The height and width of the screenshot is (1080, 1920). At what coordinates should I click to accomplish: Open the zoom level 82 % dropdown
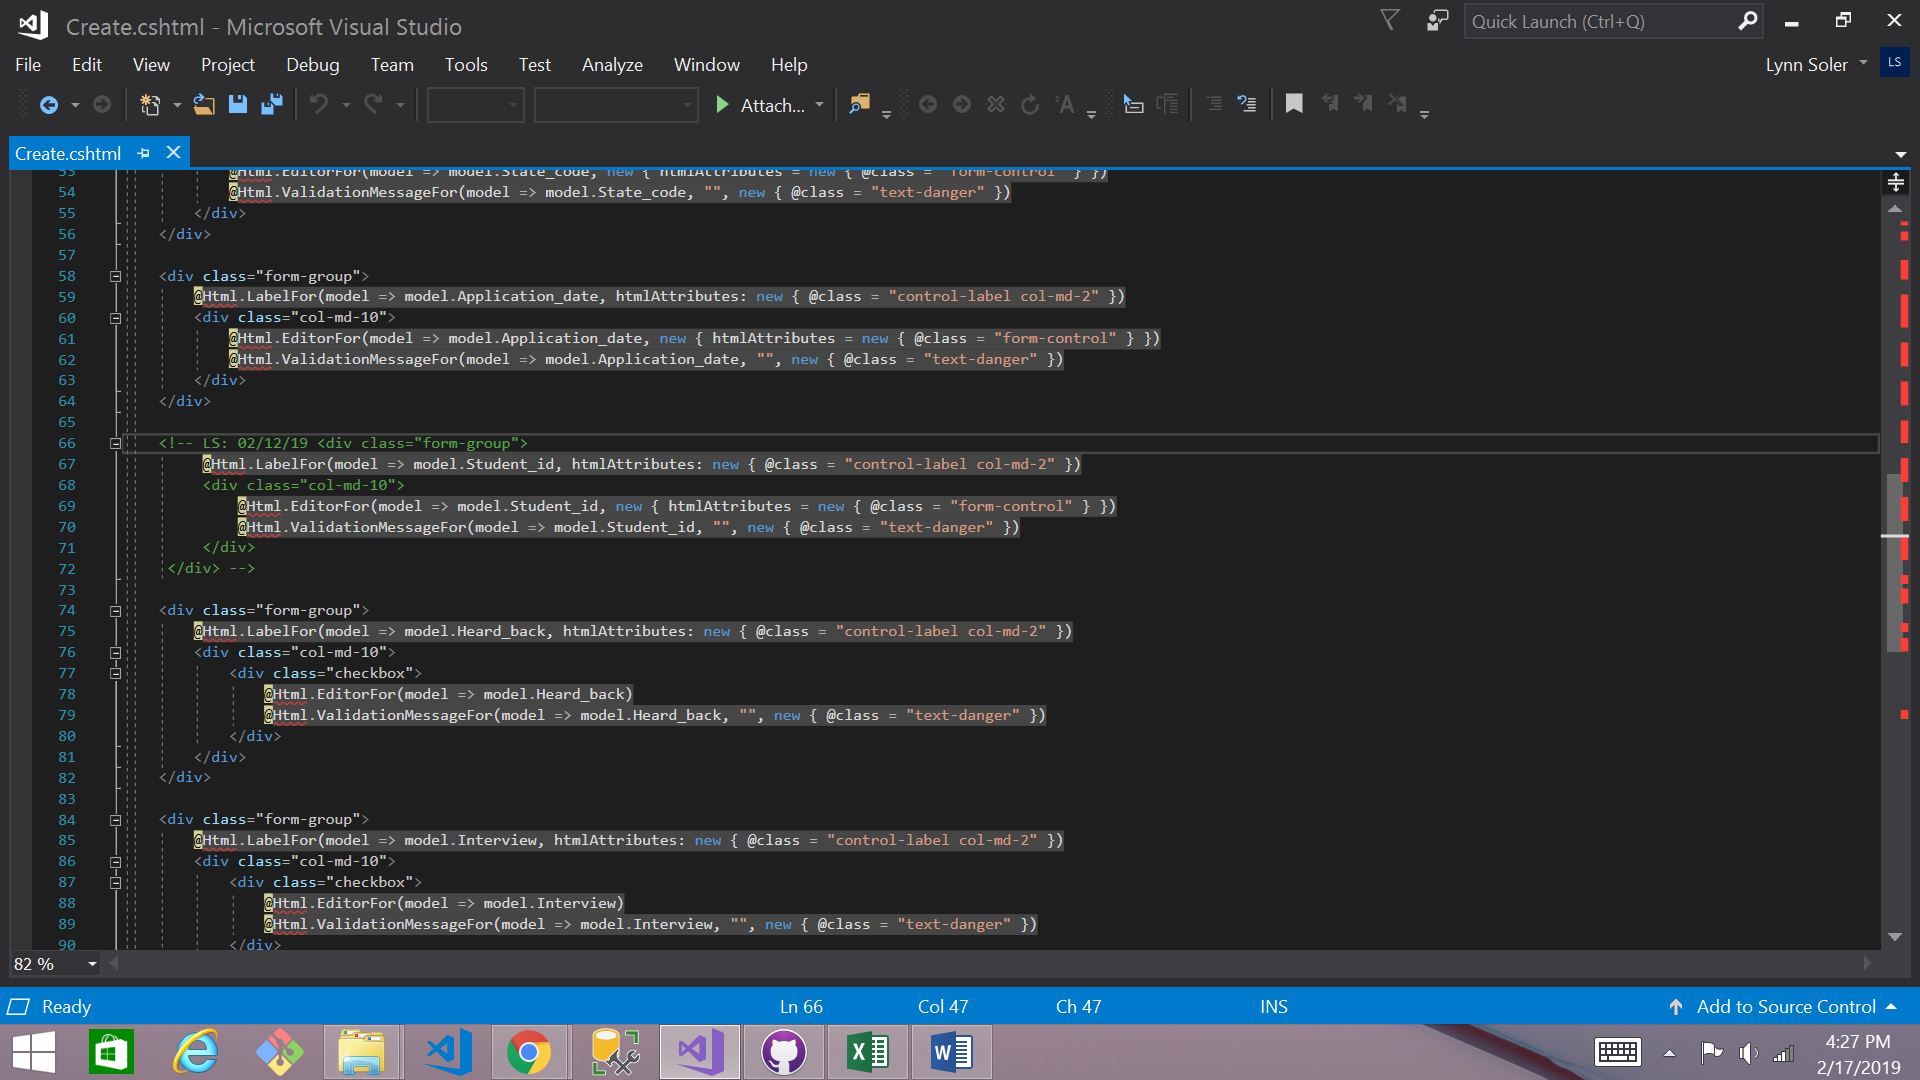point(92,964)
